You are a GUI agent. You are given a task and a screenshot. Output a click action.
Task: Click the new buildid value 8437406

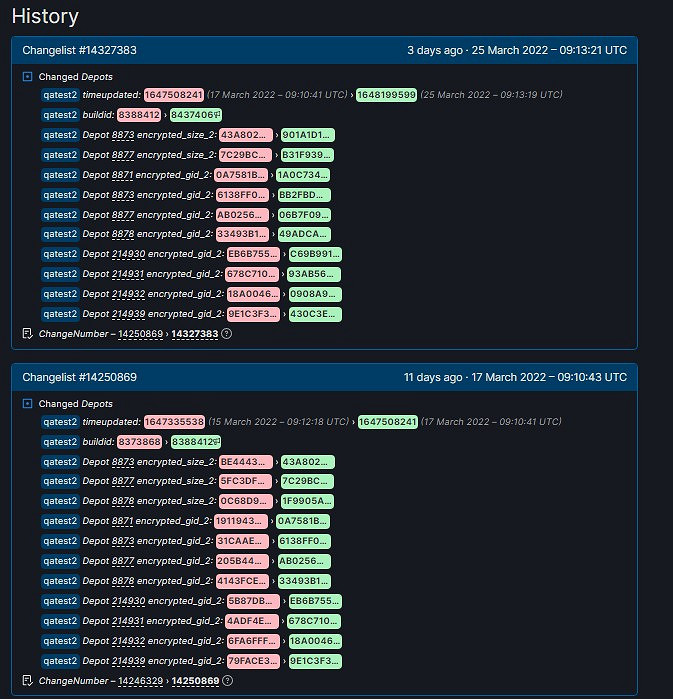(192, 115)
